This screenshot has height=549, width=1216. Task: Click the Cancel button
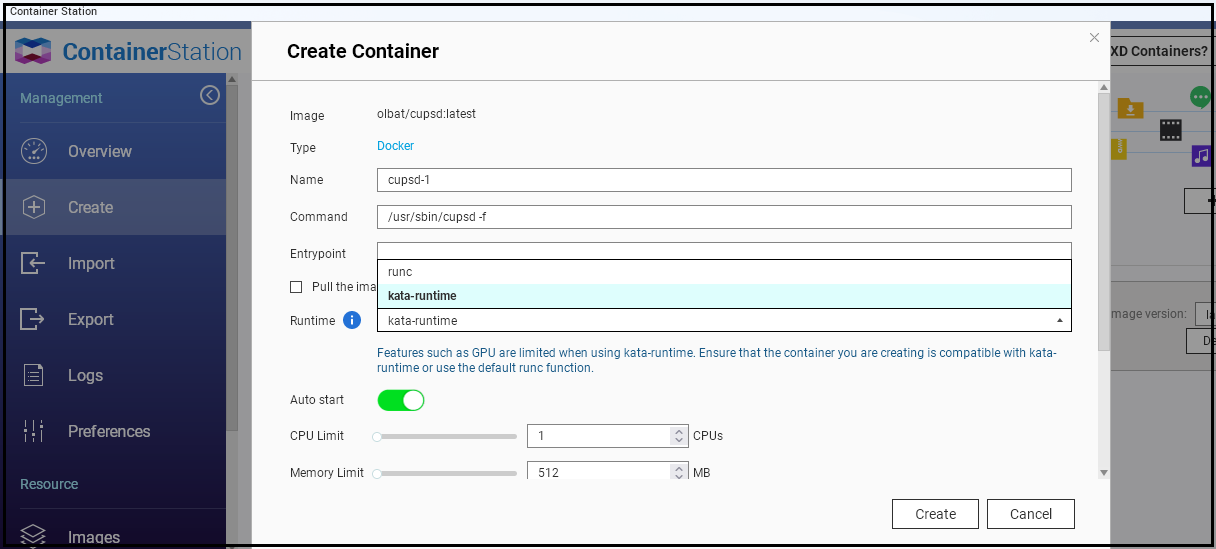(1031, 514)
